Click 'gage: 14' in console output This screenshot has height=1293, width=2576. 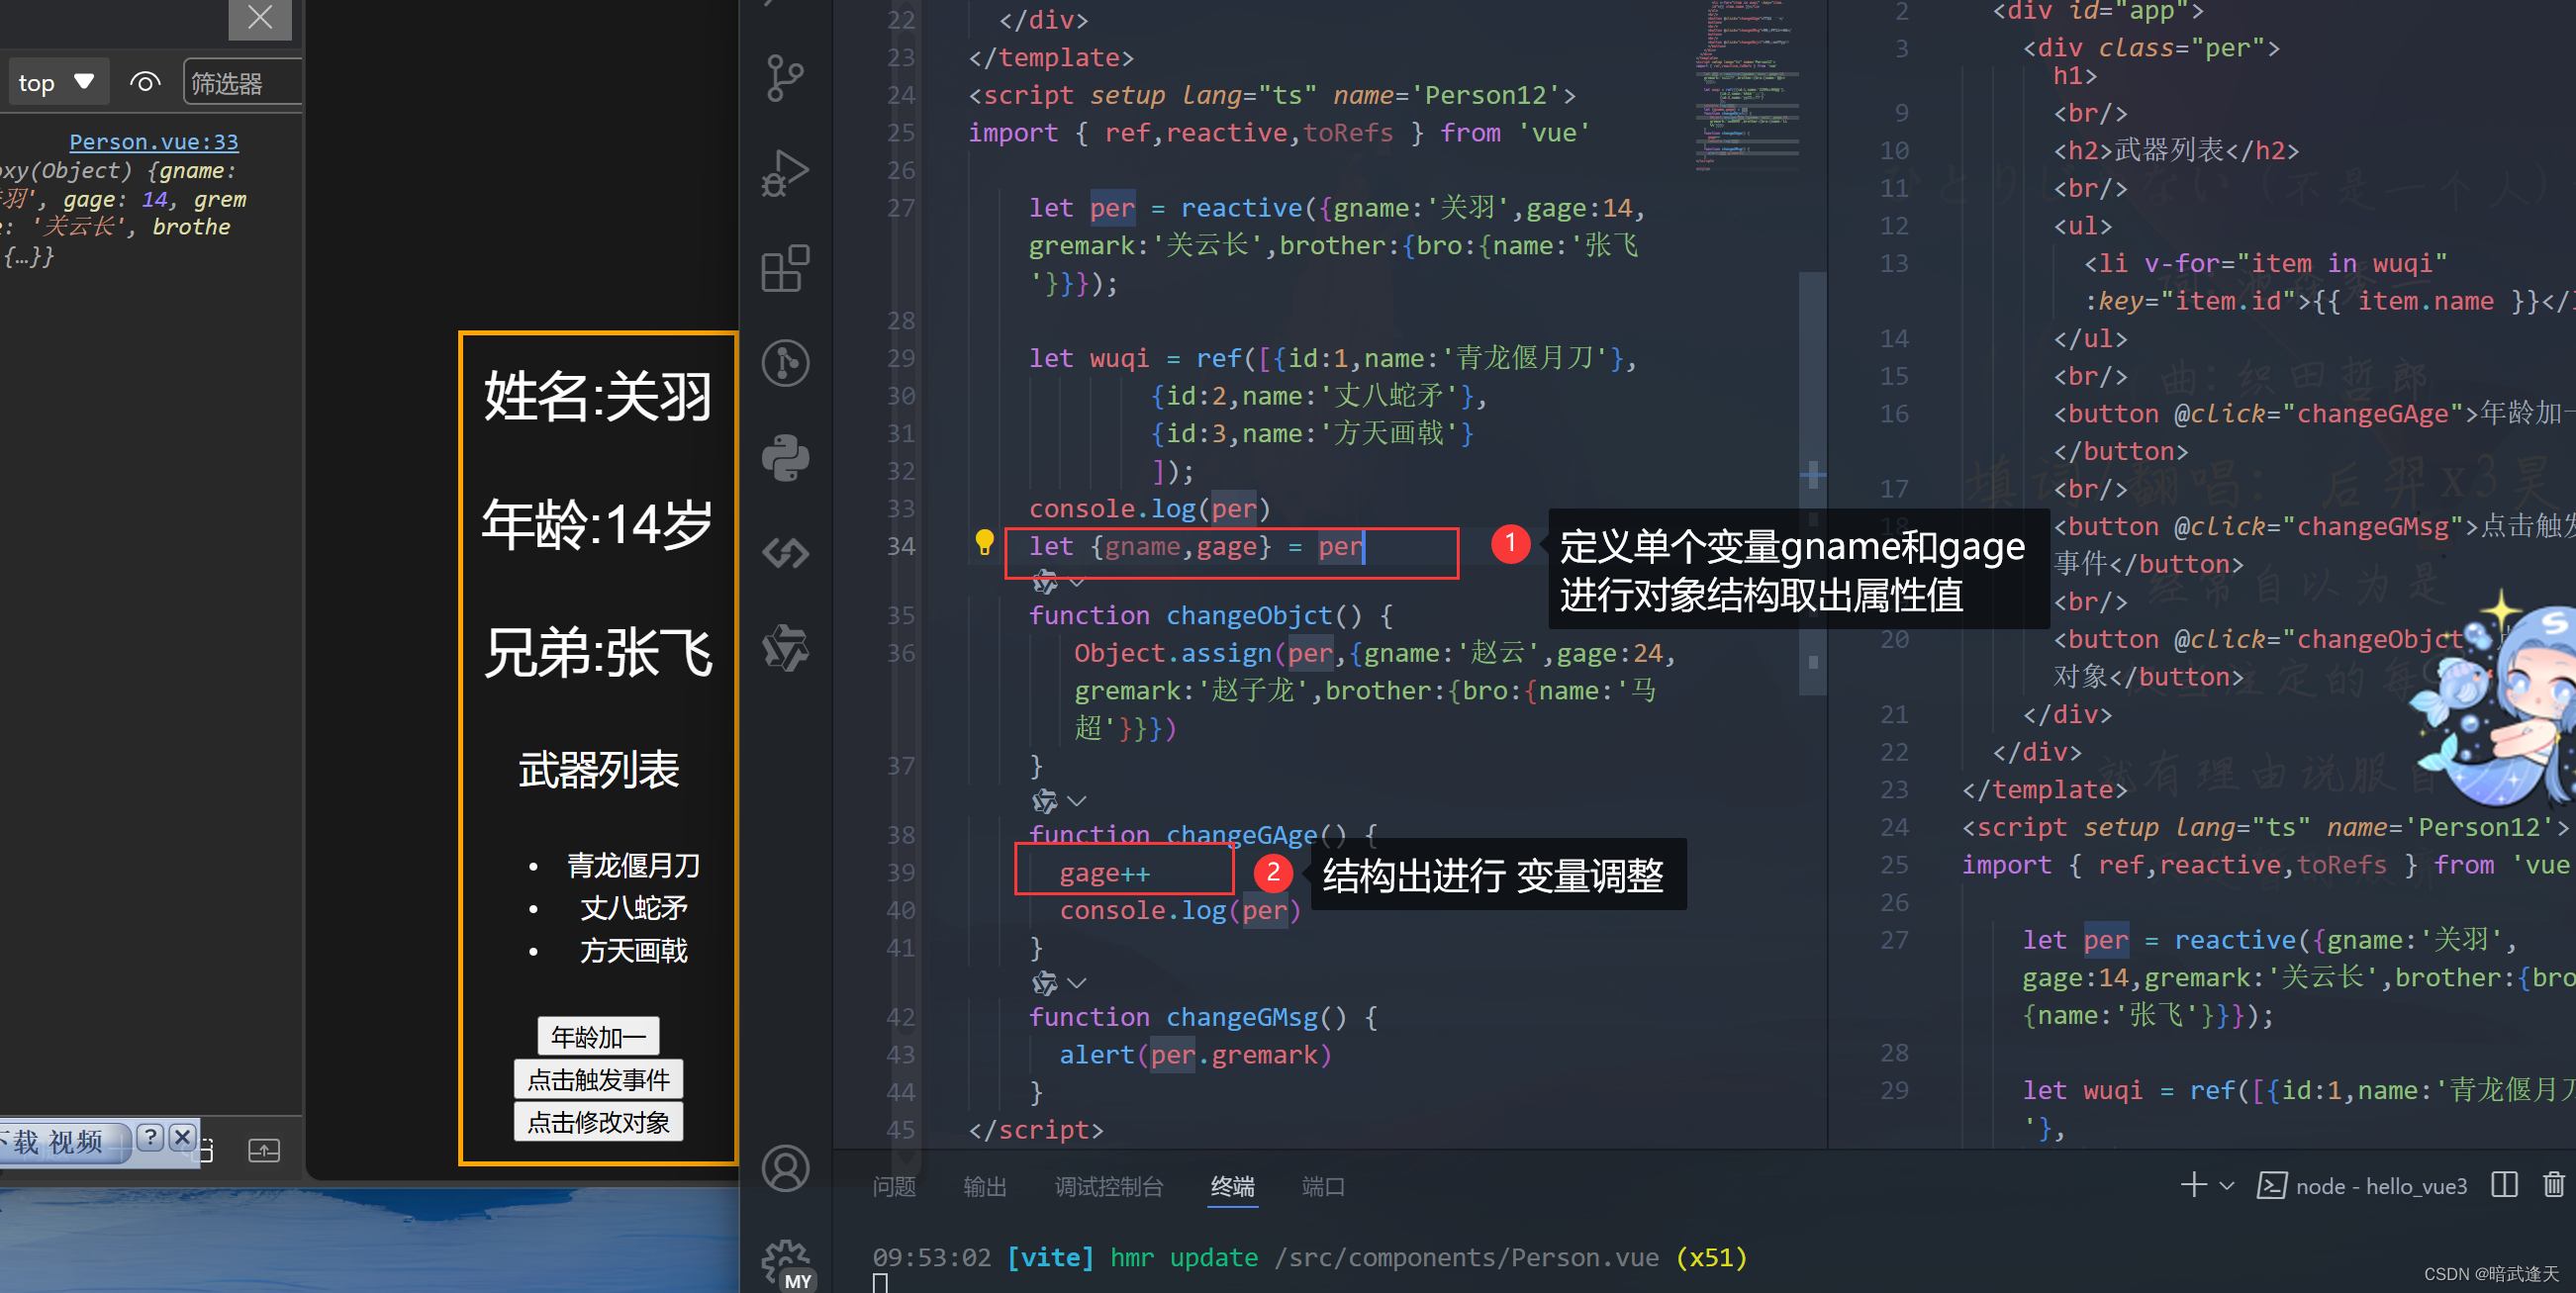tap(114, 199)
